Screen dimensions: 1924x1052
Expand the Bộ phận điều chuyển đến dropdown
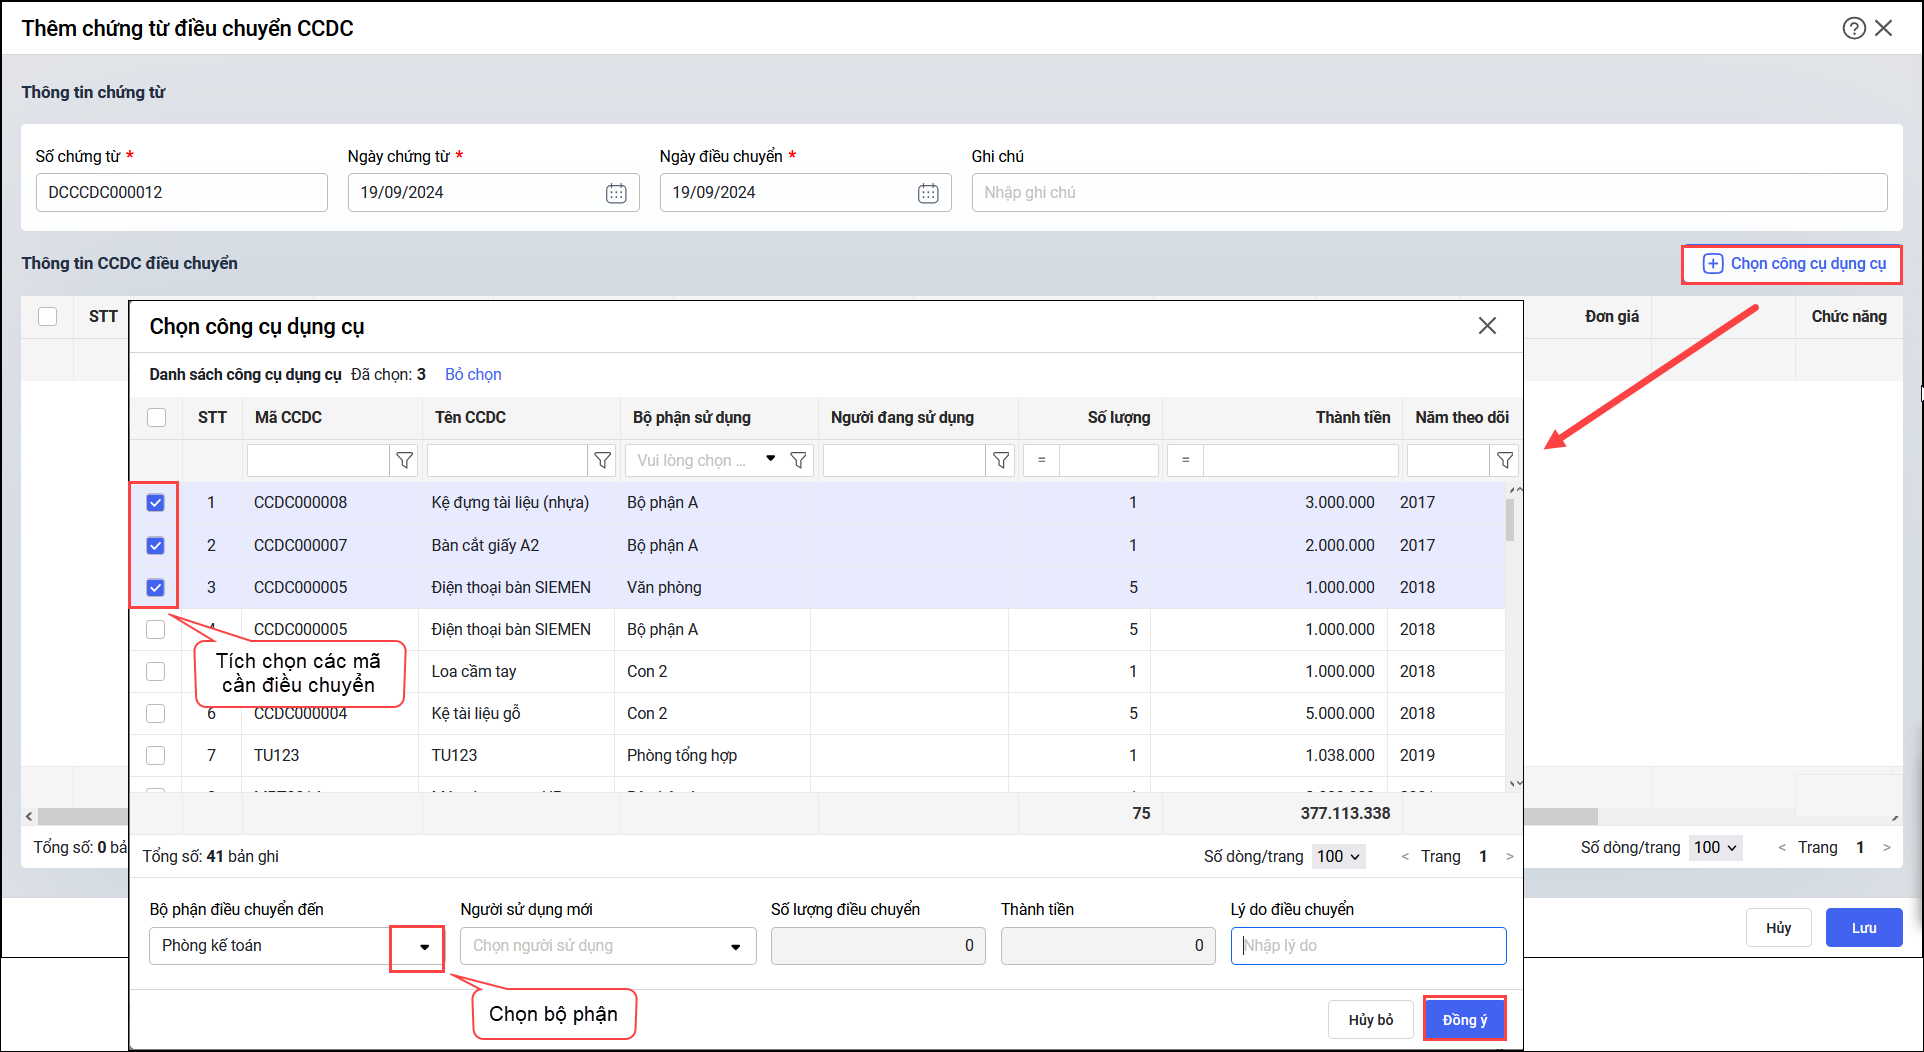point(424,946)
